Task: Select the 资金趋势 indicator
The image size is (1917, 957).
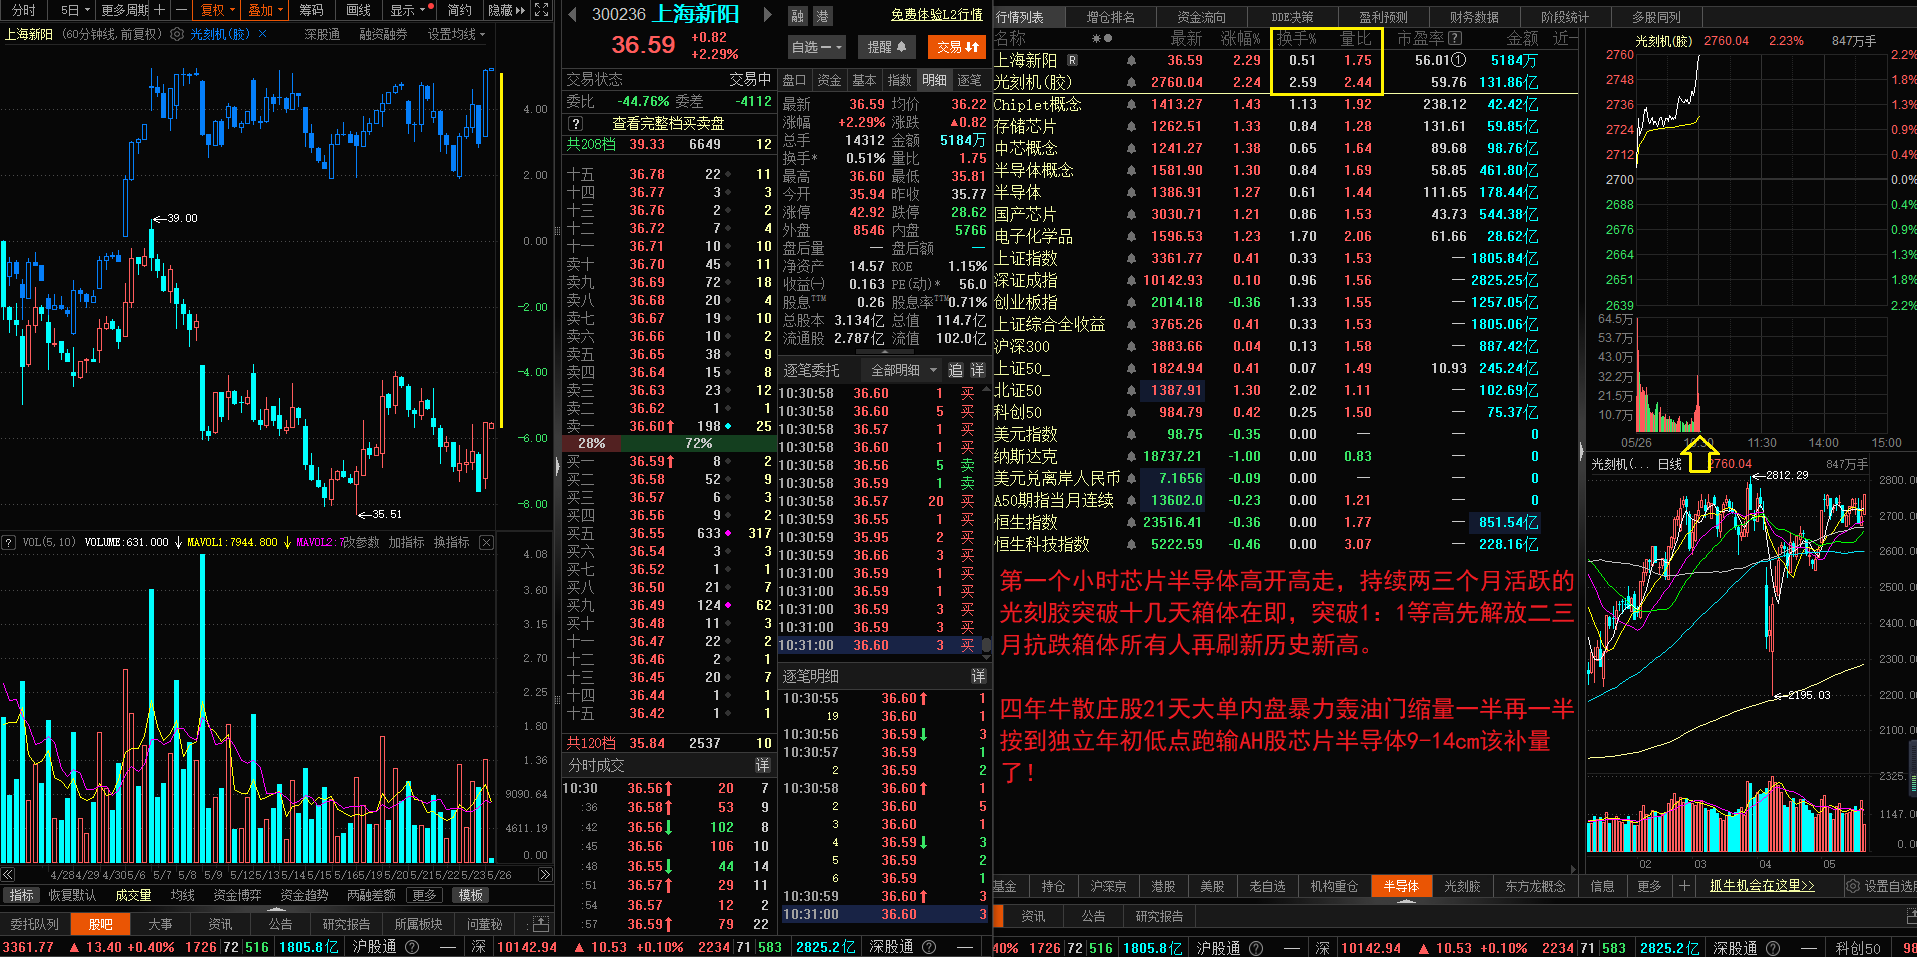Action: point(304,895)
